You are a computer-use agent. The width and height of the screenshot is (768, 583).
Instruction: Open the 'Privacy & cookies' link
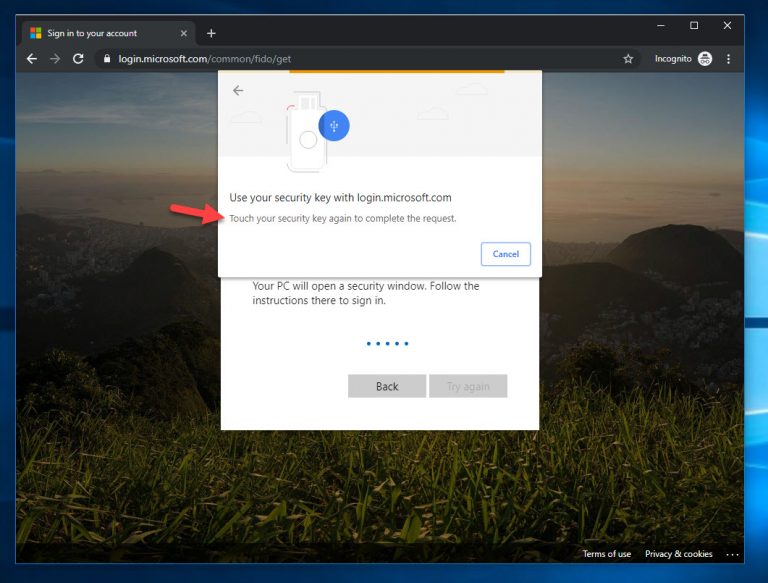(x=678, y=554)
